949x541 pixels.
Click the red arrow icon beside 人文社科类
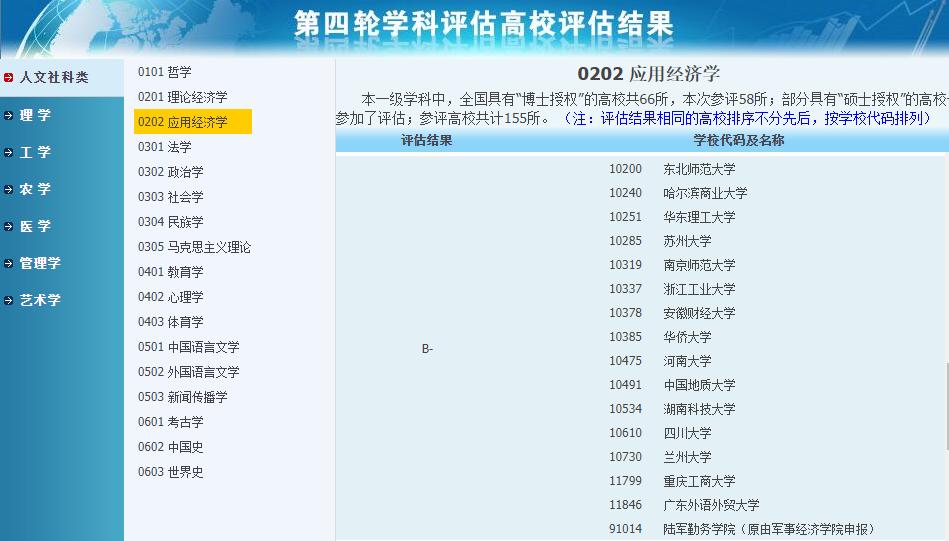tap(8, 77)
